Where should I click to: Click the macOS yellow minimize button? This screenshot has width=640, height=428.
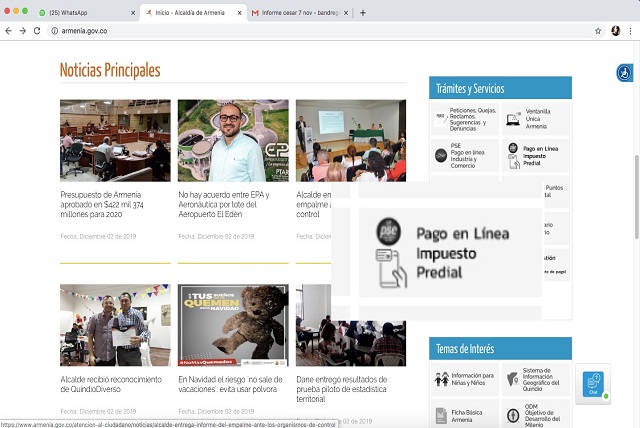(x=16, y=11)
